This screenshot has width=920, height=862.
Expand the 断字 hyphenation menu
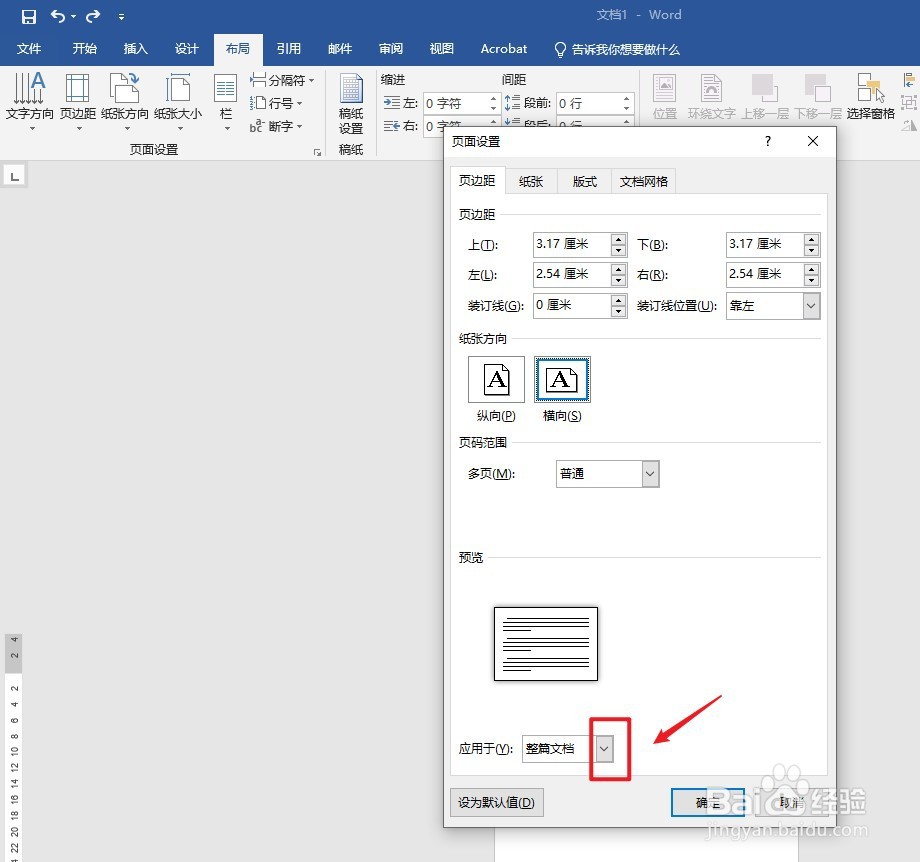tap(276, 126)
